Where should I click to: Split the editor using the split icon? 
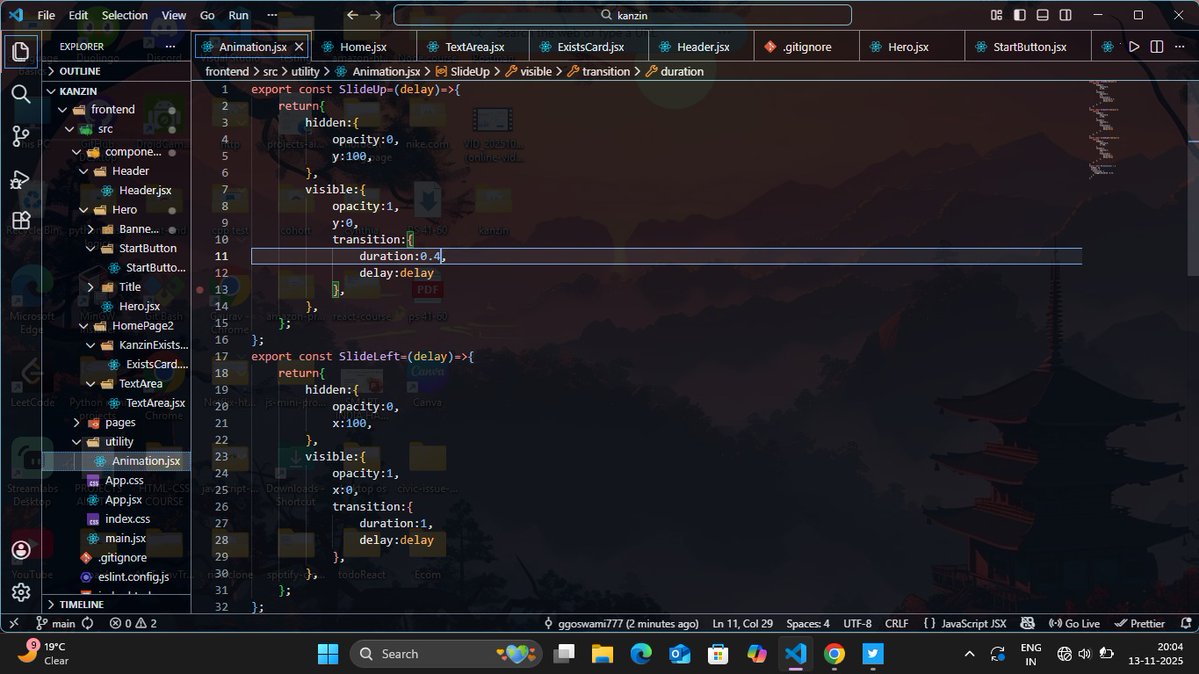click(x=1159, y=46)
